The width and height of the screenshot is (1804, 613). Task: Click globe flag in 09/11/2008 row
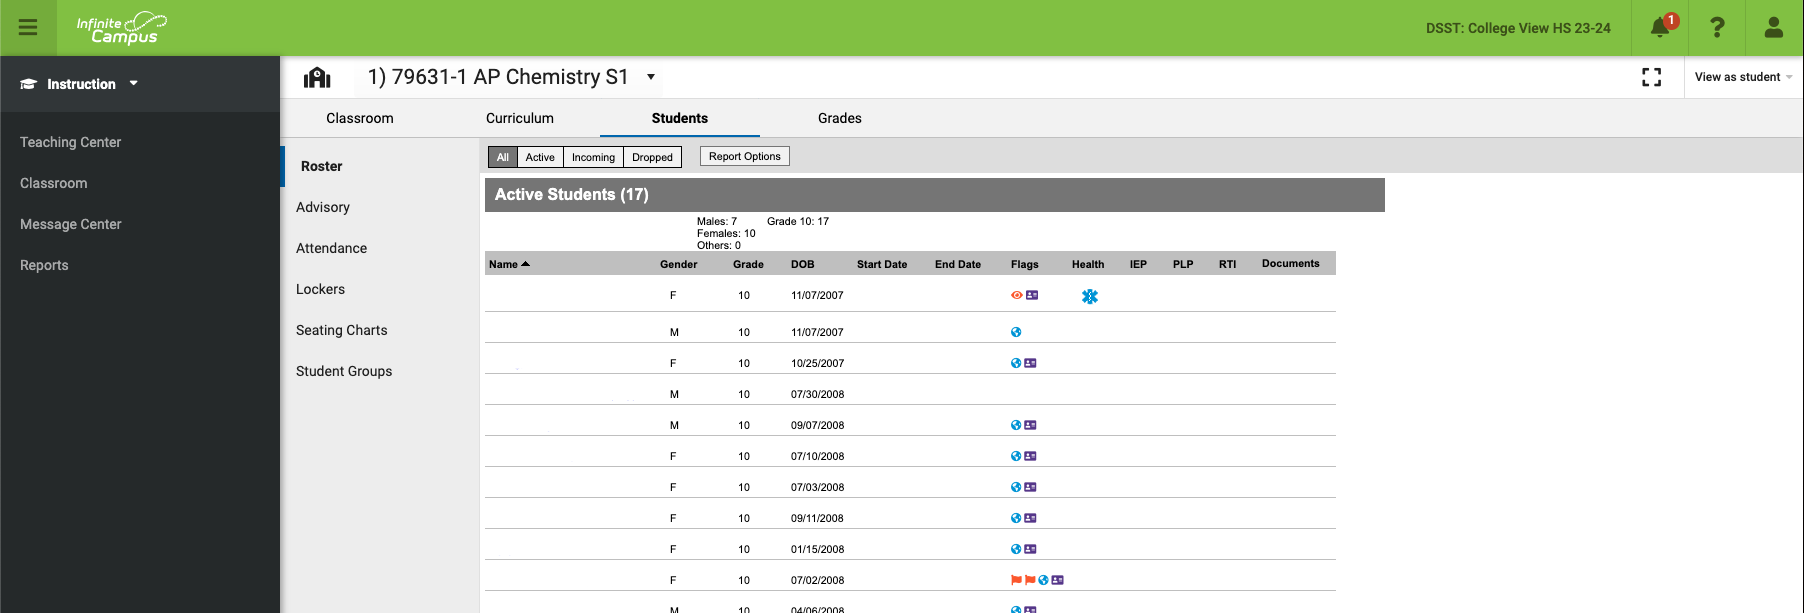click(x=1016, y=518)
